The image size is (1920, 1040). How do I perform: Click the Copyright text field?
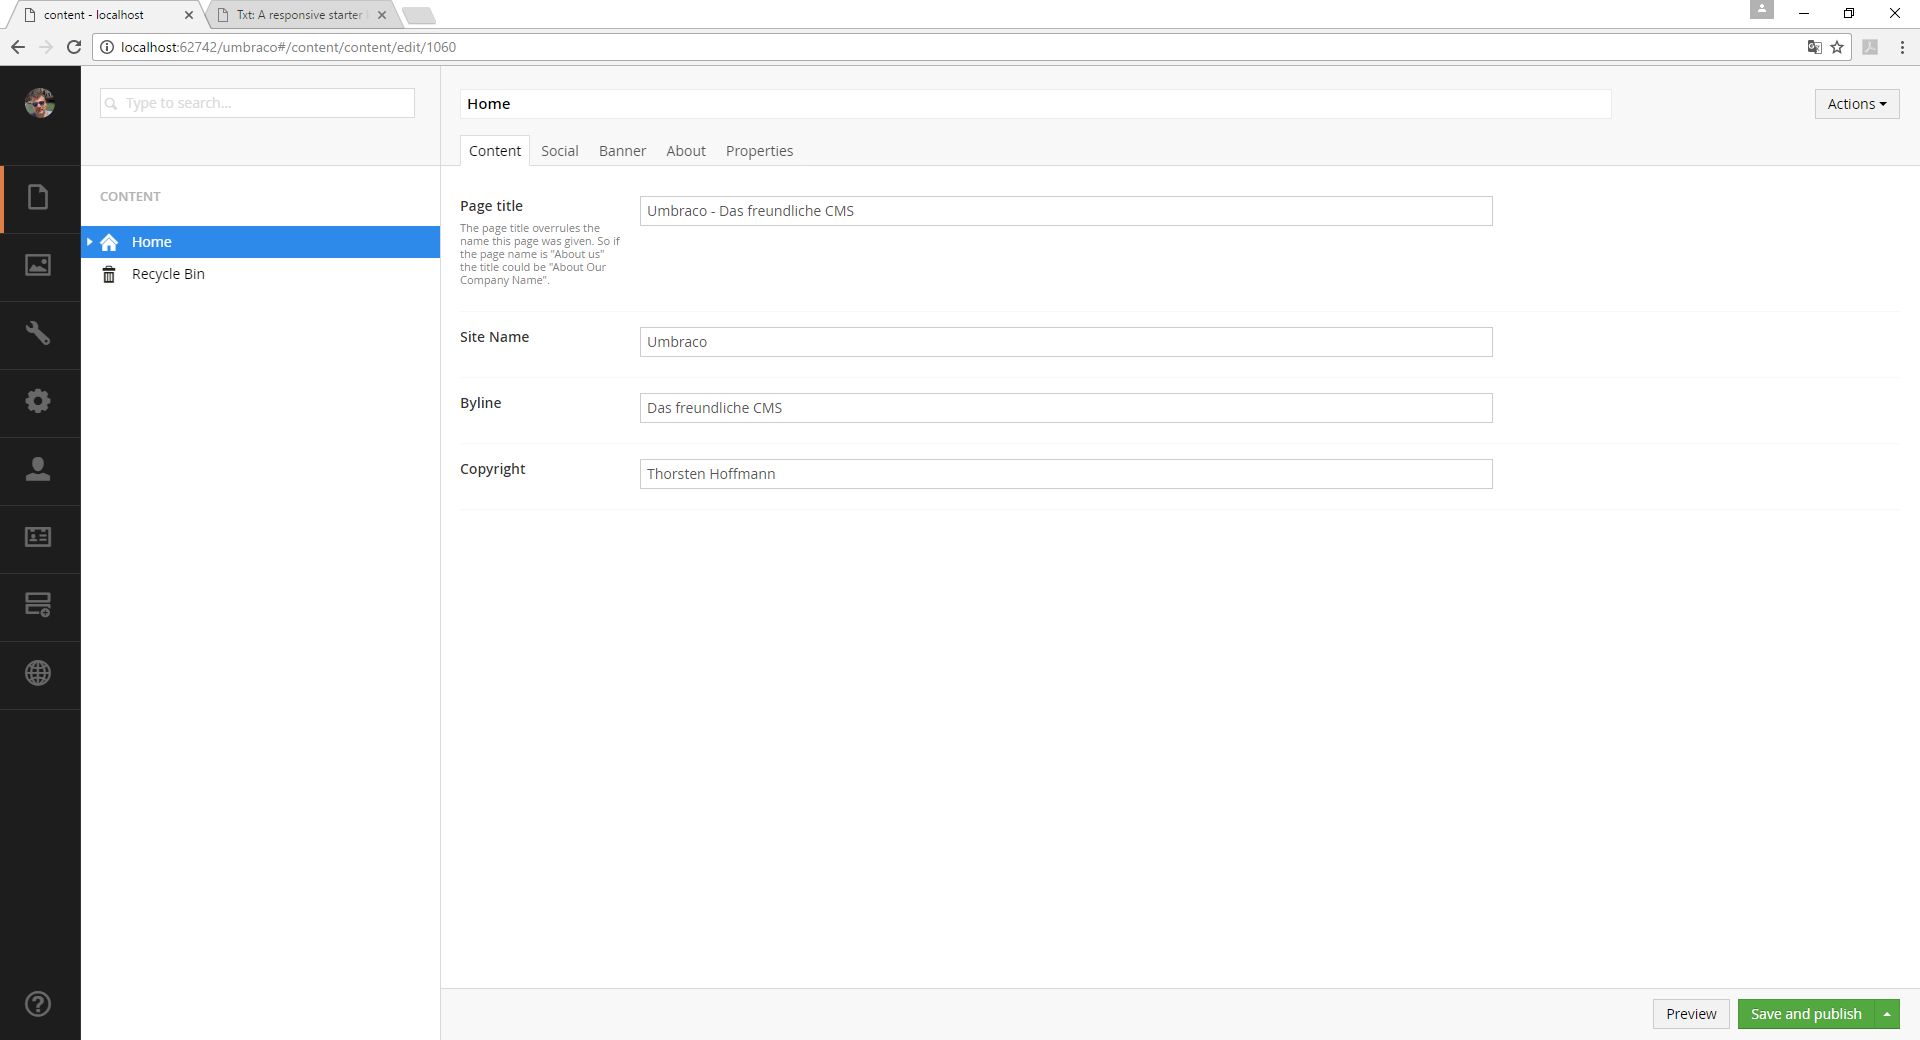[1065, 474]
